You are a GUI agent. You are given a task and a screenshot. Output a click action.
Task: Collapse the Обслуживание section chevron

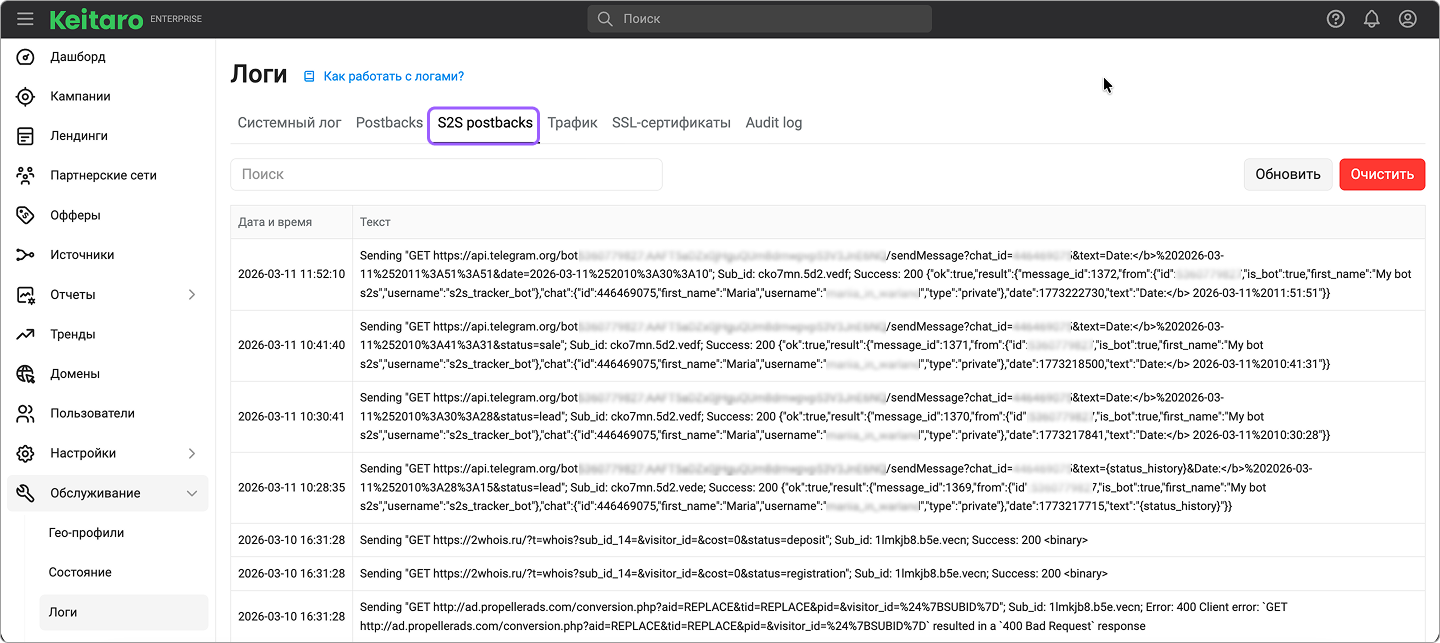(192, 493)
